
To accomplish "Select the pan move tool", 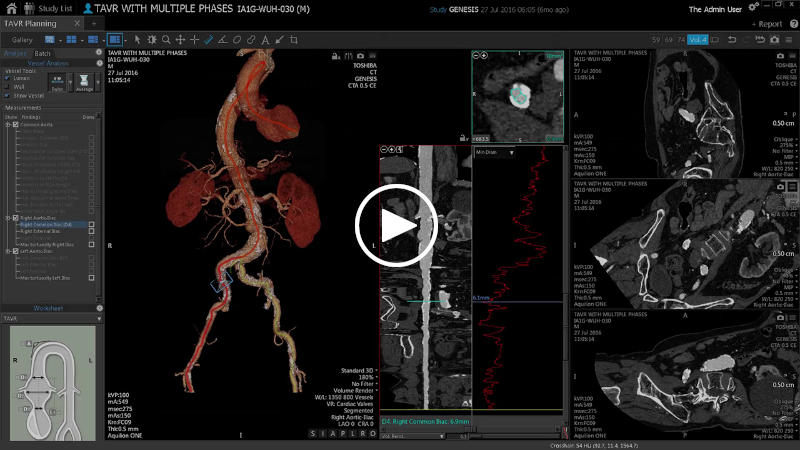I will 180,40.
